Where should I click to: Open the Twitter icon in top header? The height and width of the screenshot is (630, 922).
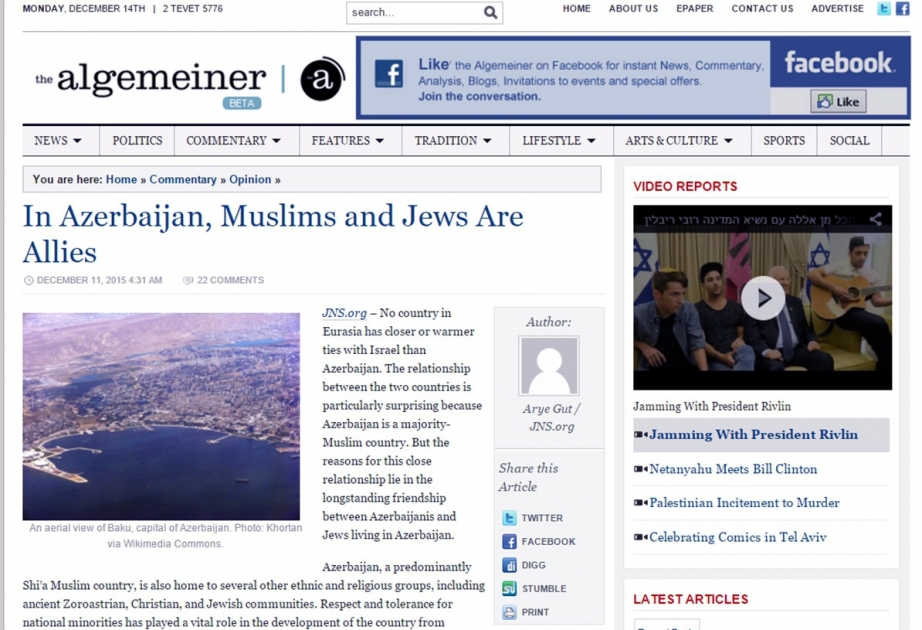[883, 9]
